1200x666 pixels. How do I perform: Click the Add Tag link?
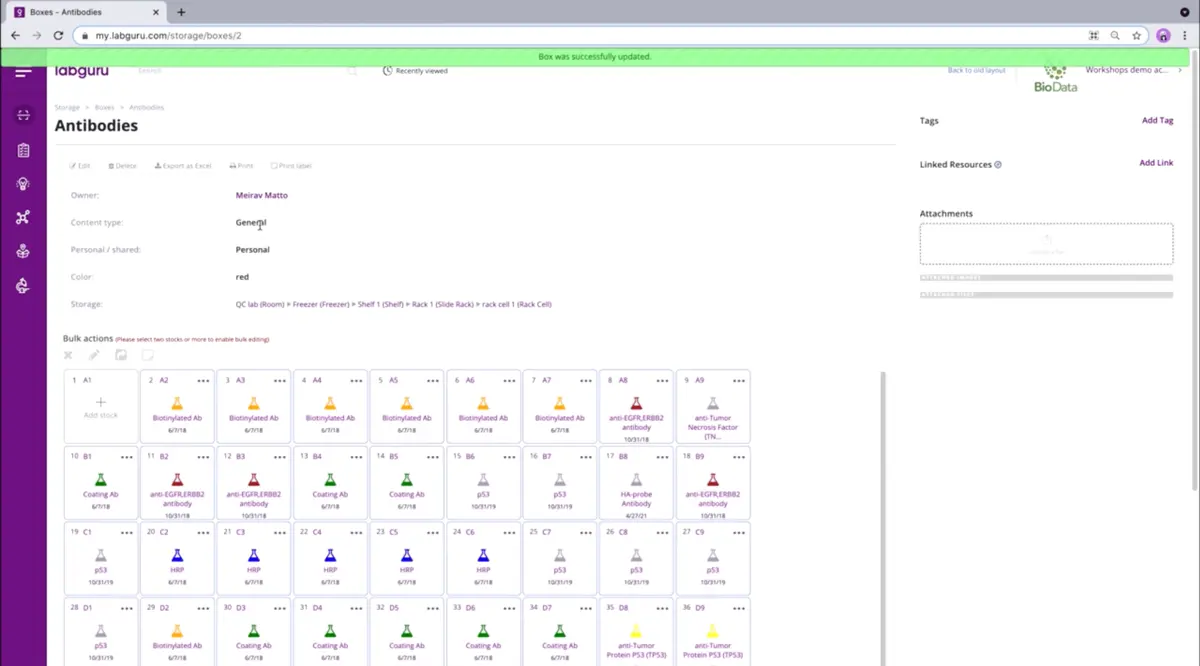tap(1157, 121)
